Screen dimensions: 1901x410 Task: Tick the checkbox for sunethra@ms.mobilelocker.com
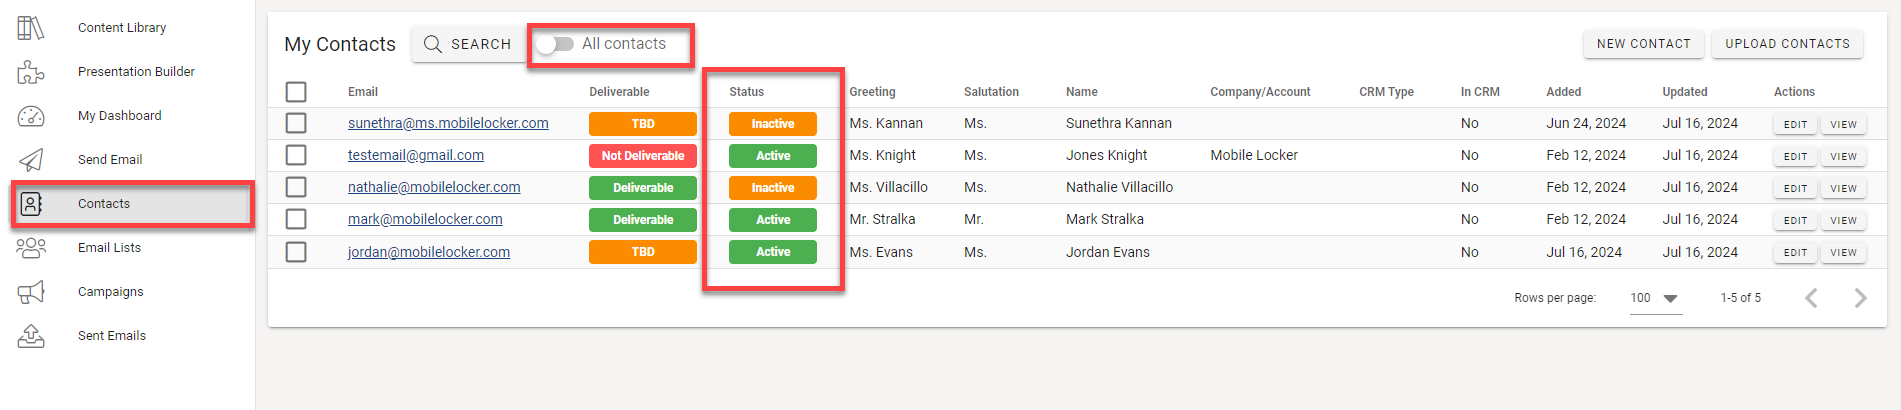pyautogui.click(x=296, y=123)
